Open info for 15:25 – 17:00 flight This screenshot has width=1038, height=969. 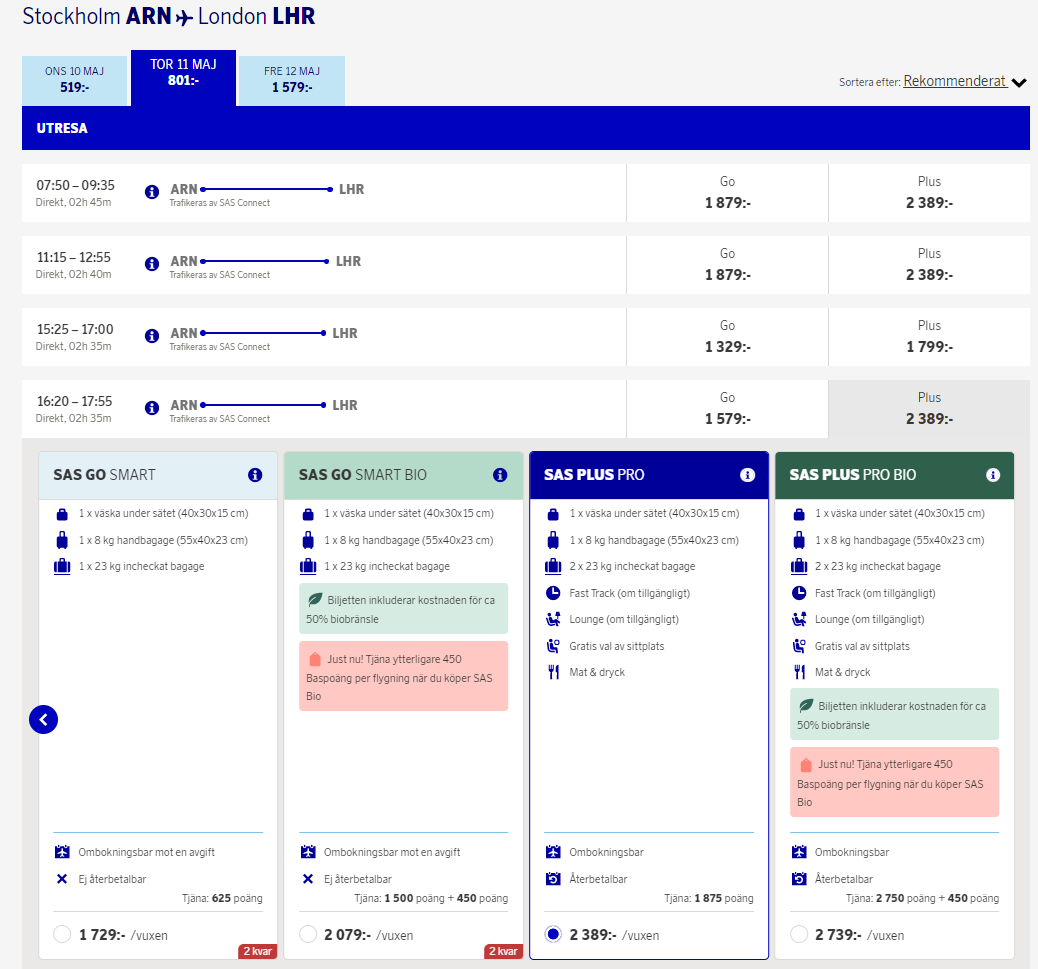[x=152, y=336]
